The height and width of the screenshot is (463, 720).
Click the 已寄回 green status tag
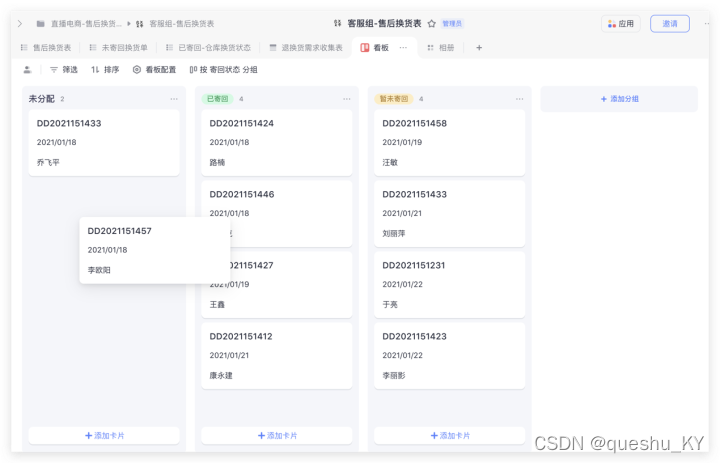point(218,99)
